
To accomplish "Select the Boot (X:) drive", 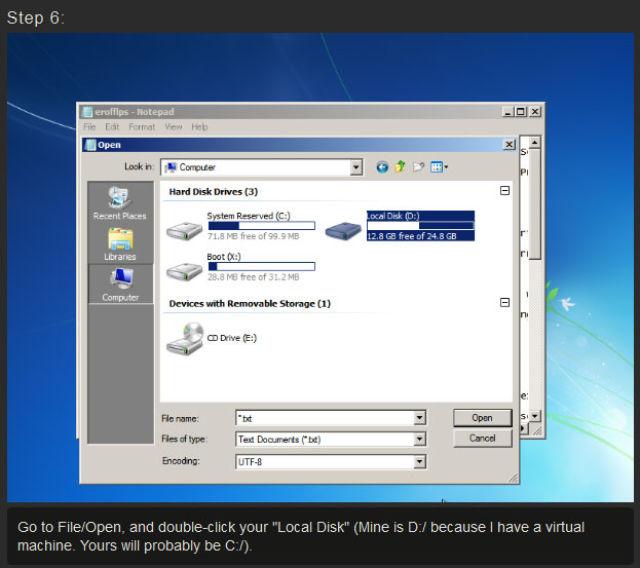I will tap(230, 268).
